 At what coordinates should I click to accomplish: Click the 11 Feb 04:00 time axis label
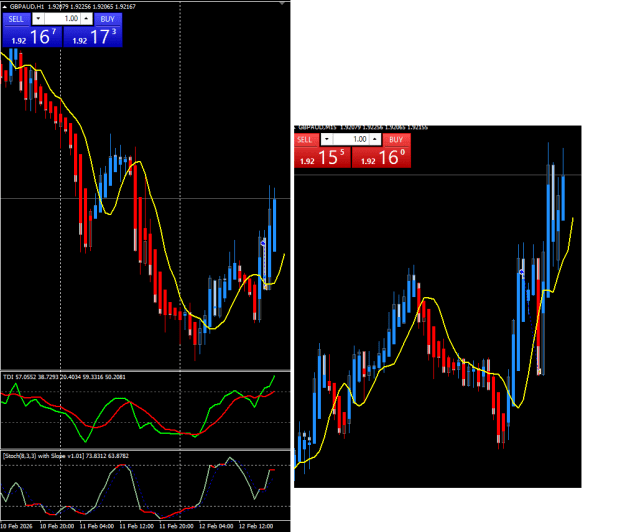coord(97,526)
